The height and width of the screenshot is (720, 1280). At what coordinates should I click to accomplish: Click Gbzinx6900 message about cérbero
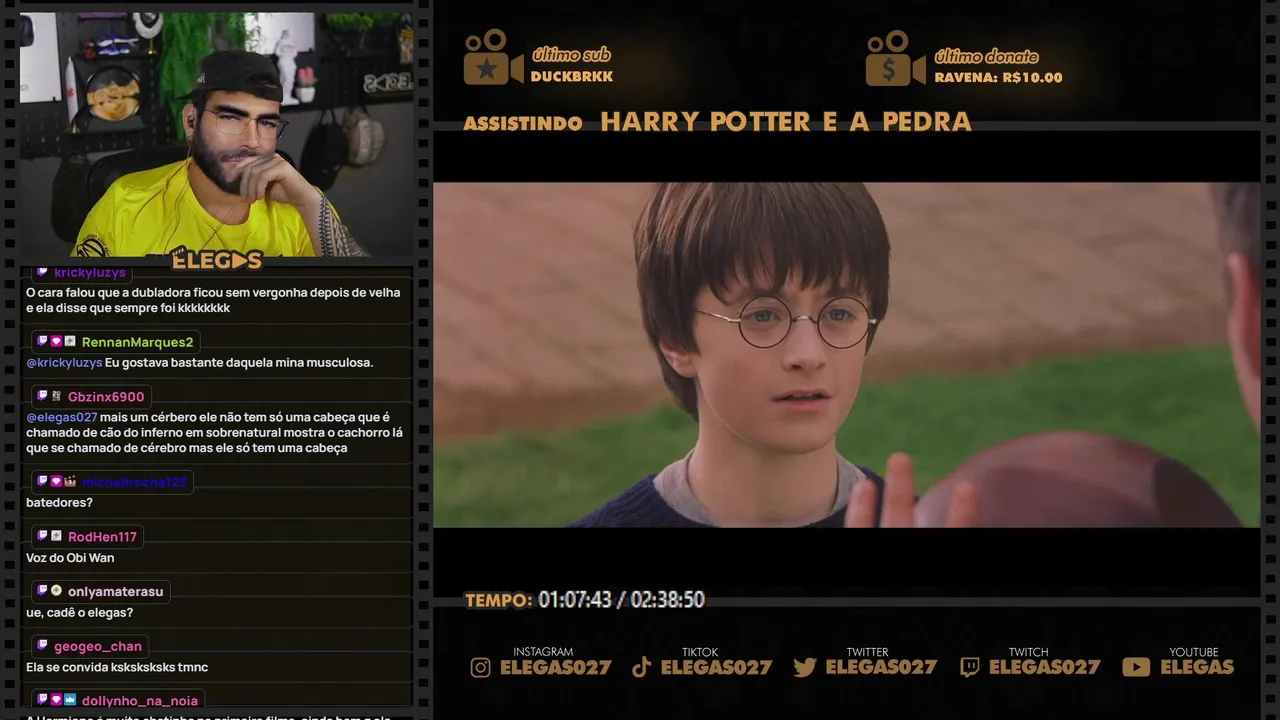click(x=215, y=432)
